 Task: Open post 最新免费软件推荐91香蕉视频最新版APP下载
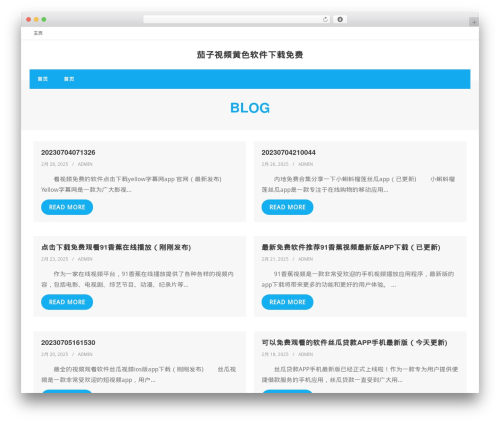[x=351, y=247]
